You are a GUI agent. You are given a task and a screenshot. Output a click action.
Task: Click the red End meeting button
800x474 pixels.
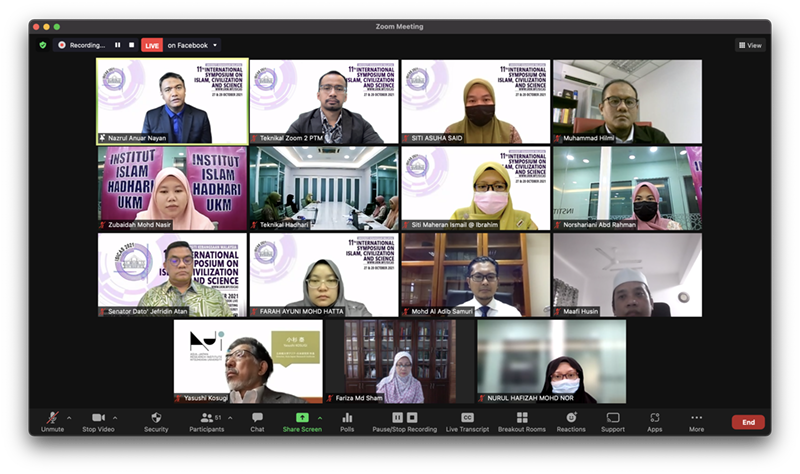tap(747, 422)
